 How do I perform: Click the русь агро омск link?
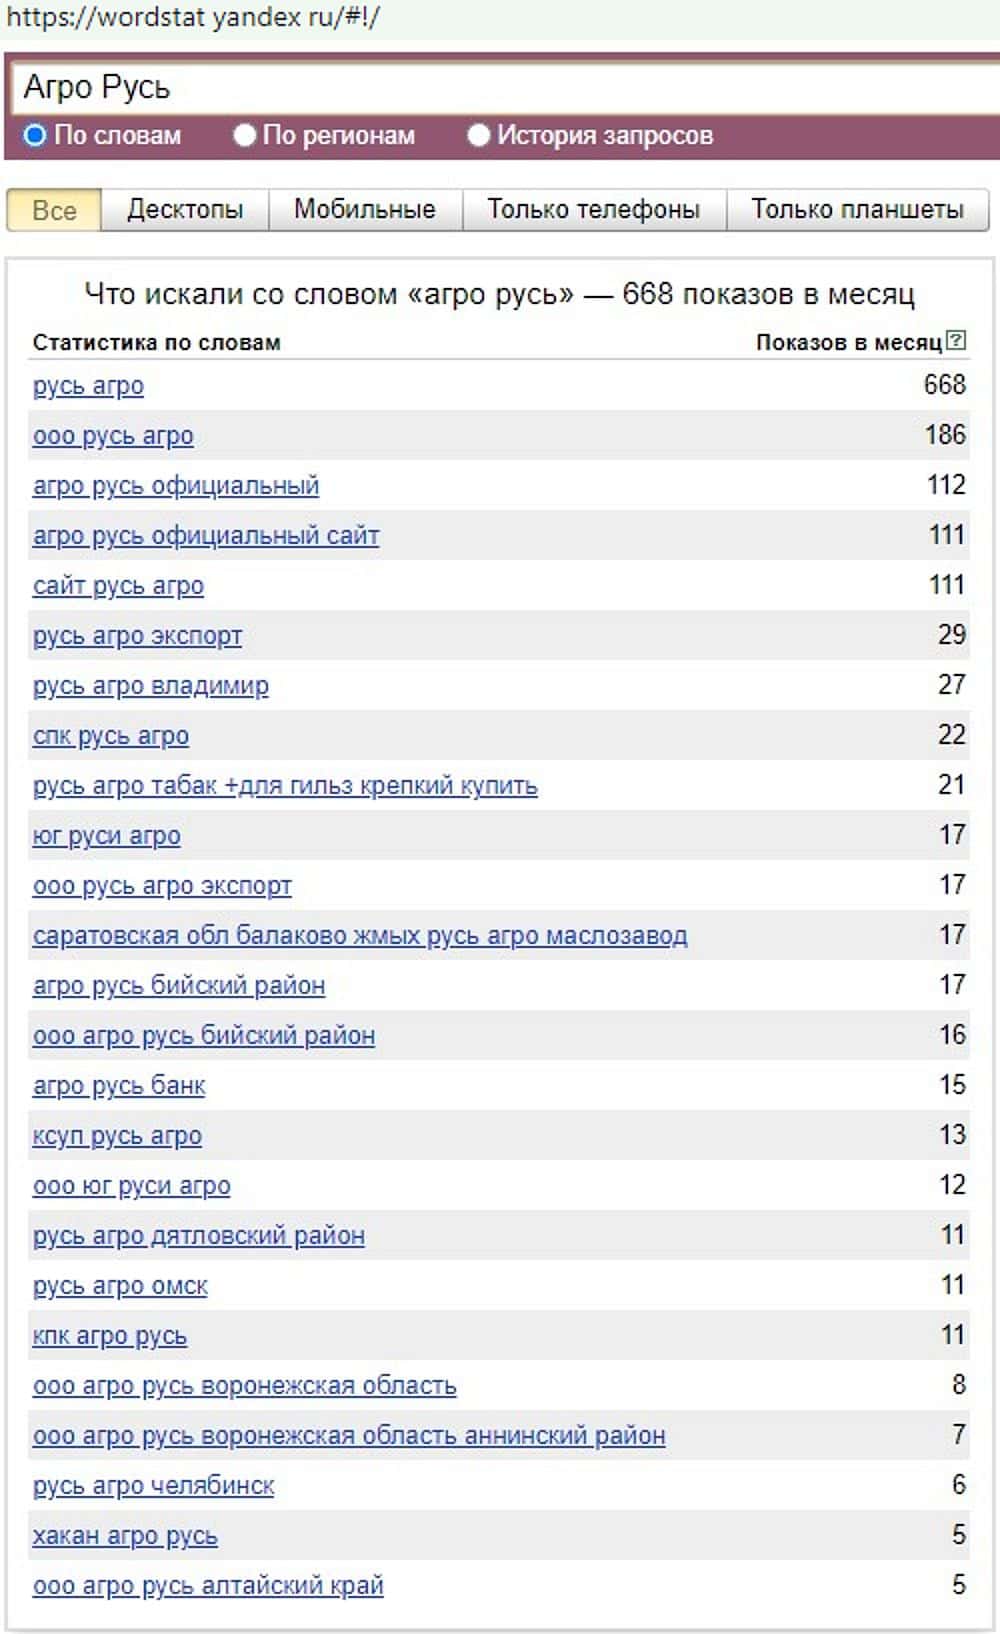click(120, 1286)
